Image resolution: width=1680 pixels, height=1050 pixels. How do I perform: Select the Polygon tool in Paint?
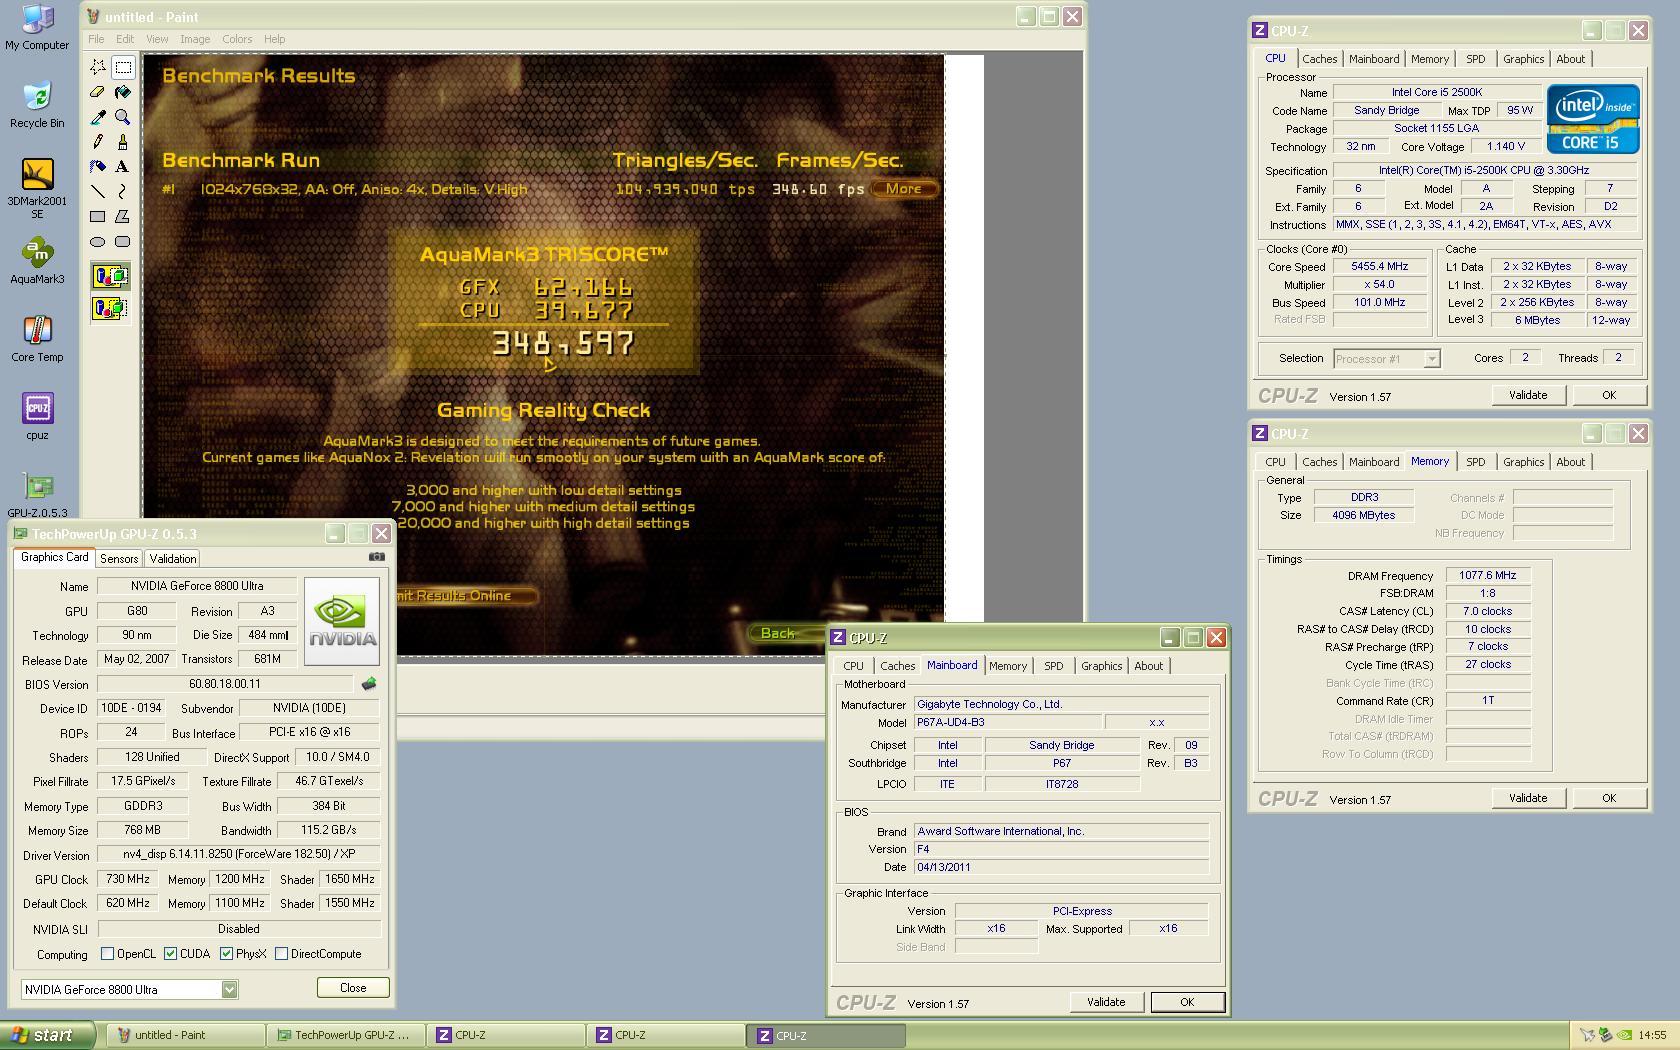(123, 216)
